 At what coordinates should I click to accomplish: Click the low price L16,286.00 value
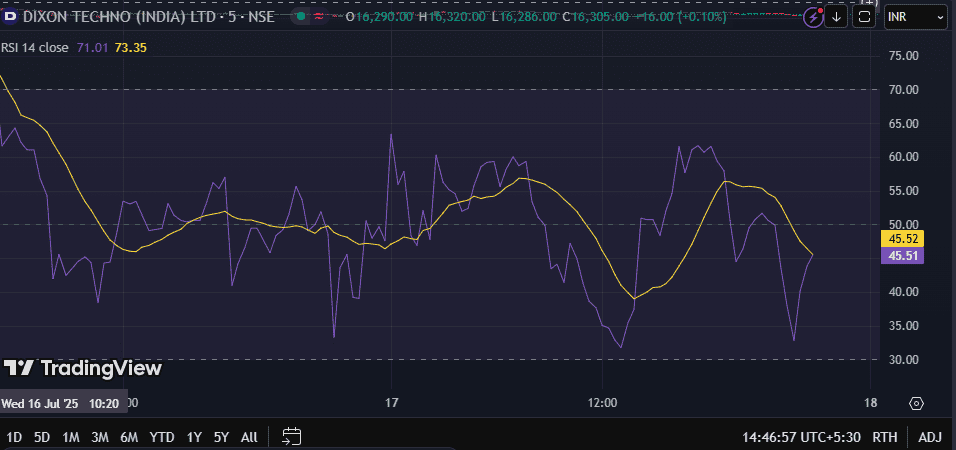pyautogui.click(x=523, y=17)
